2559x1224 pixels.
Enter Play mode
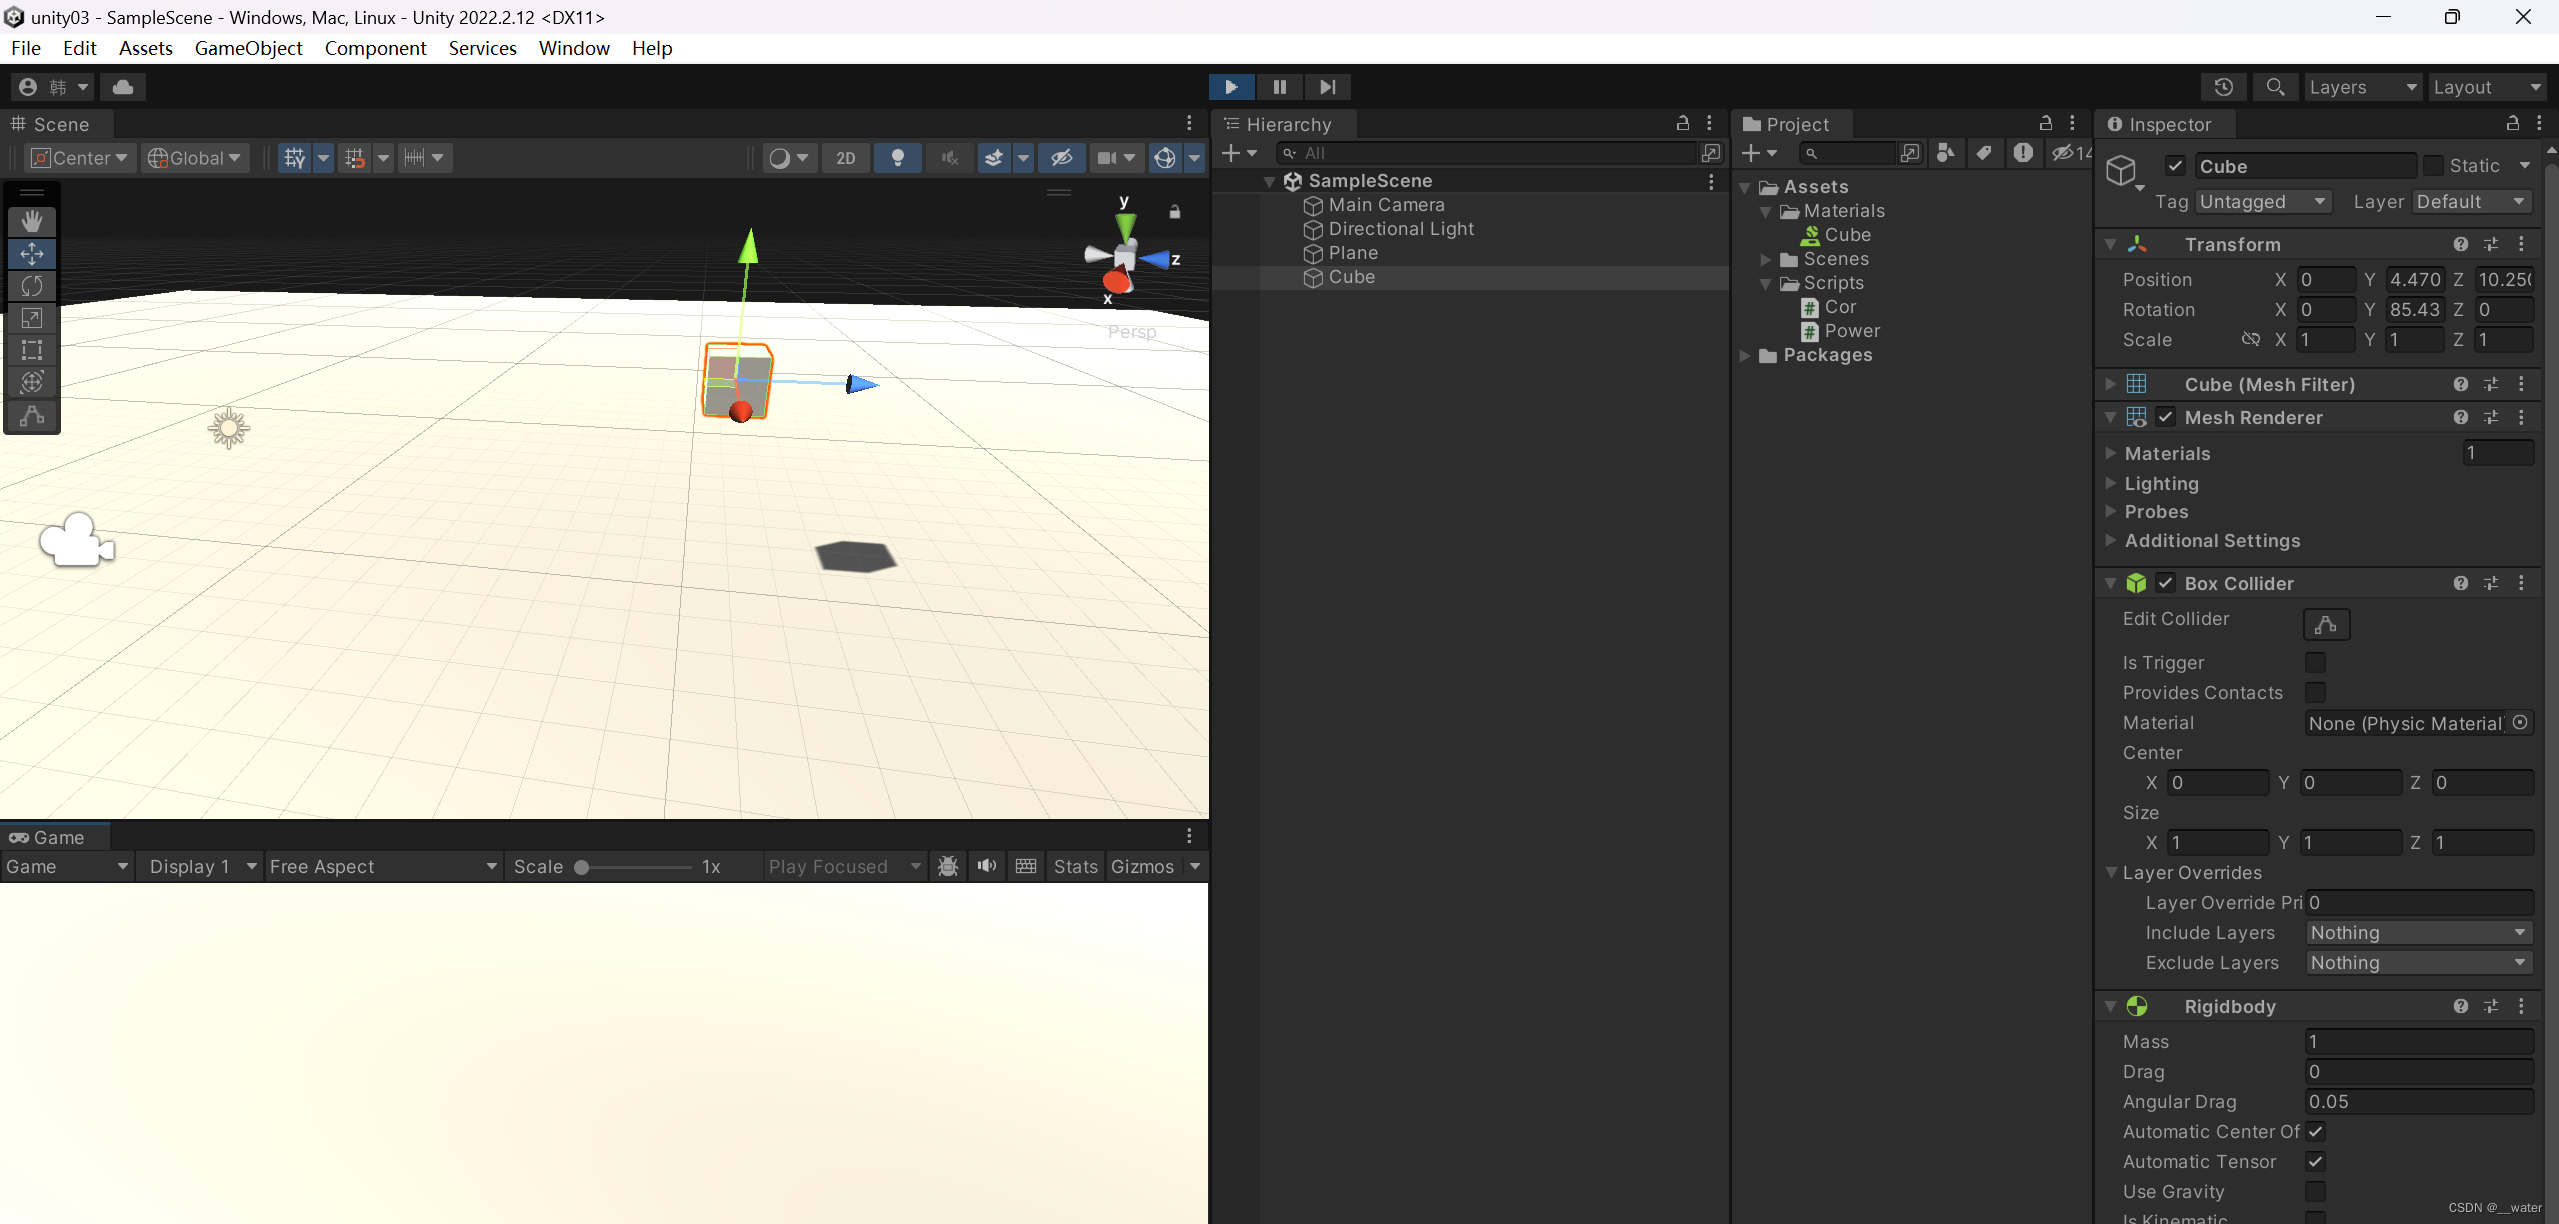click(1231, 87)
